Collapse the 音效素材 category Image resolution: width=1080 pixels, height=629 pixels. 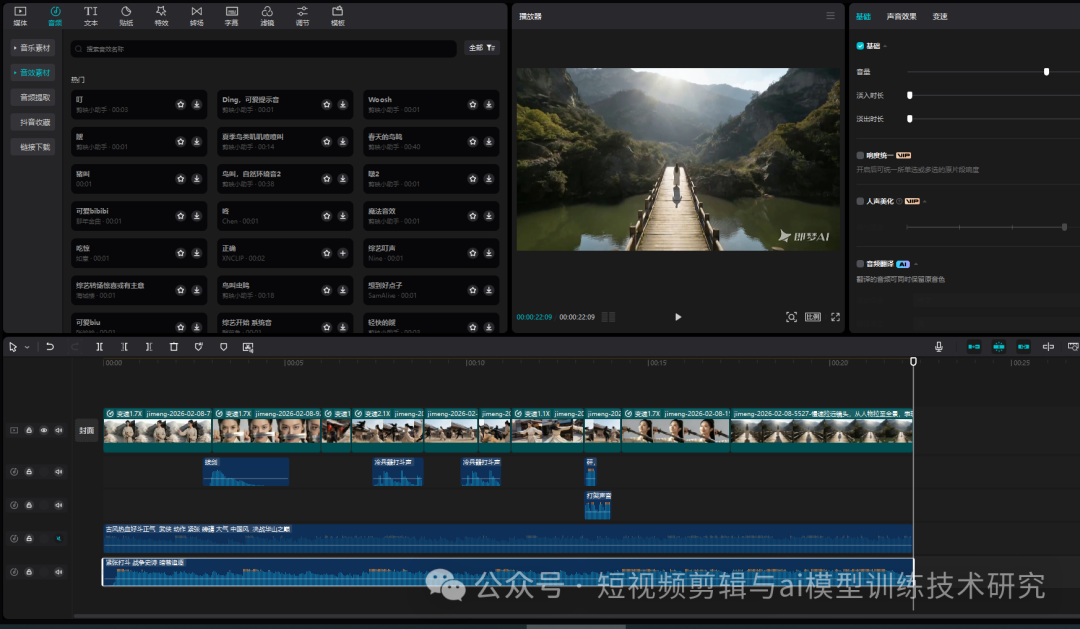click(x=32, y=73)
